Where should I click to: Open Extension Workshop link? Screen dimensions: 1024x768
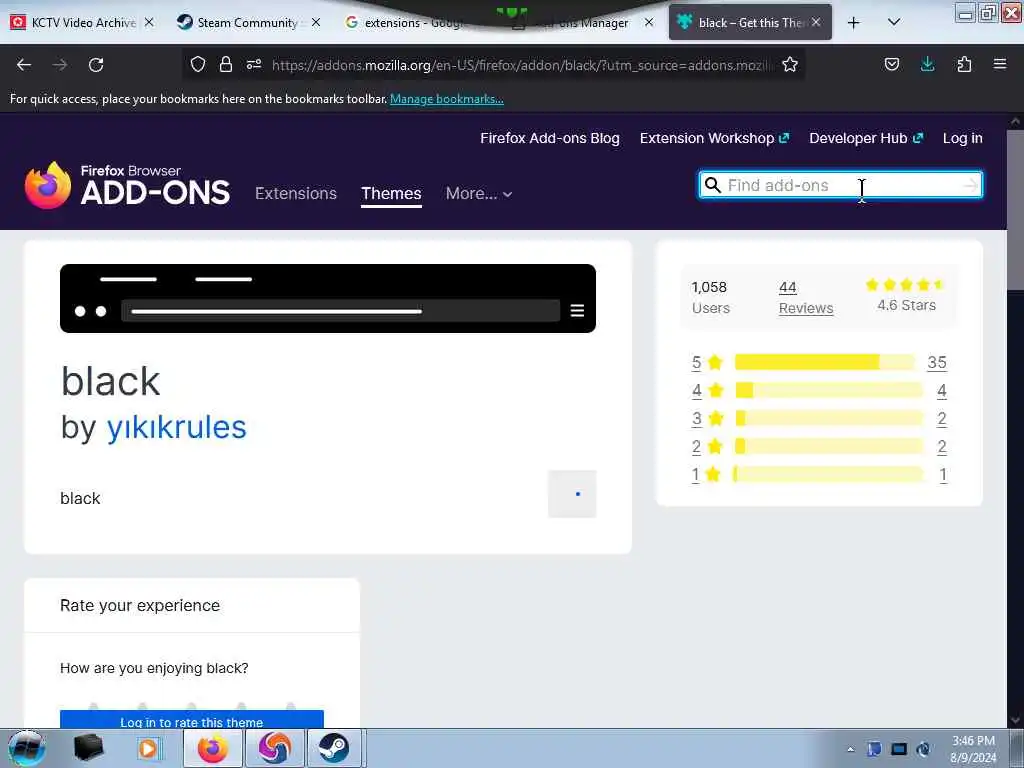714,138
